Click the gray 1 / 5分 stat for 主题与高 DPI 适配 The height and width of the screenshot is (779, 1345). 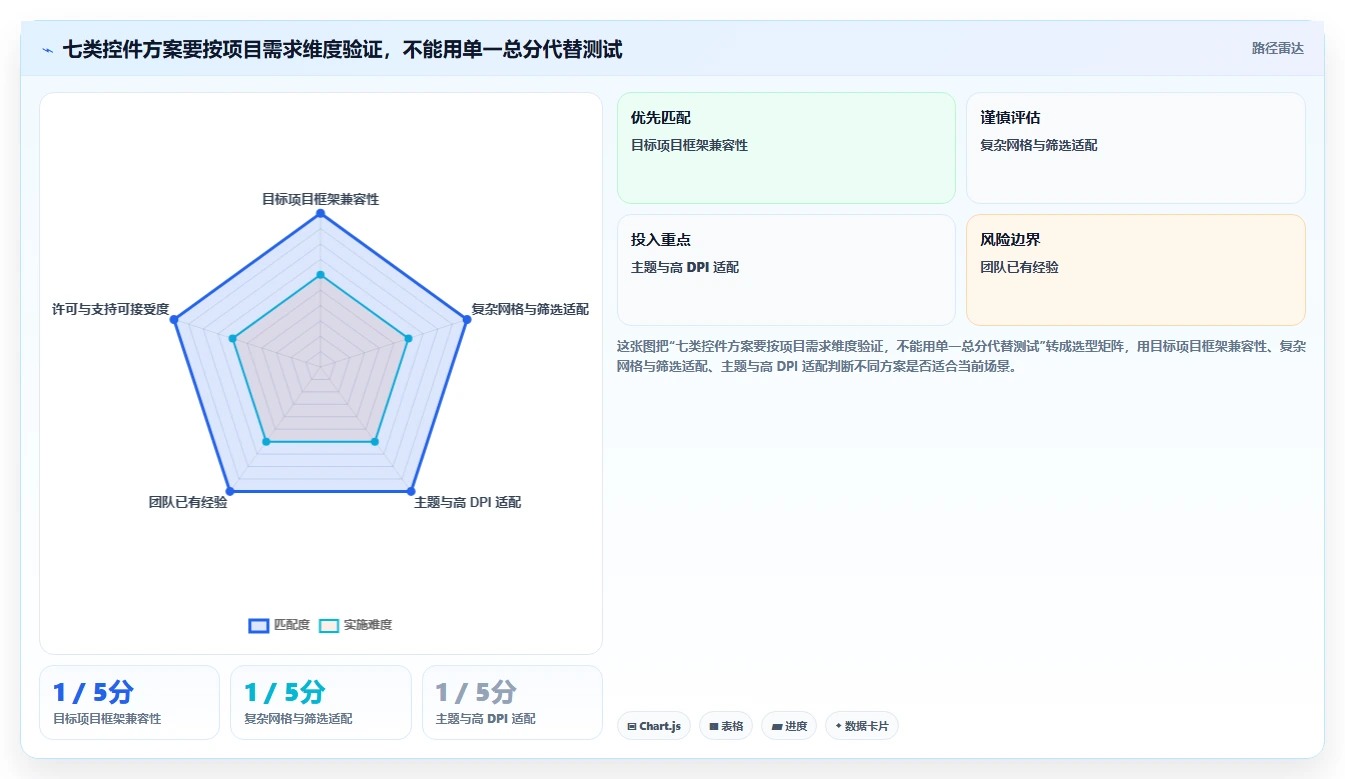pyautogui.click(x=476, y=692)
